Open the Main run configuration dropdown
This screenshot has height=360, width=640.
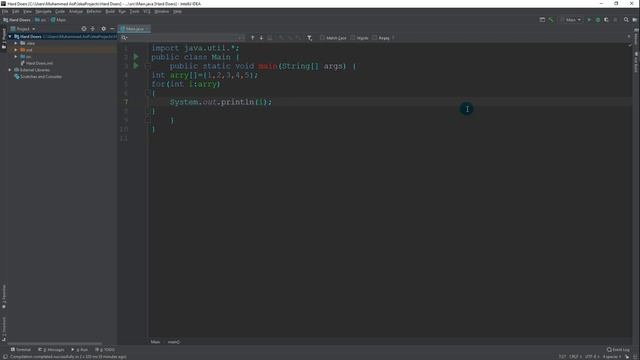pos(571,20)
